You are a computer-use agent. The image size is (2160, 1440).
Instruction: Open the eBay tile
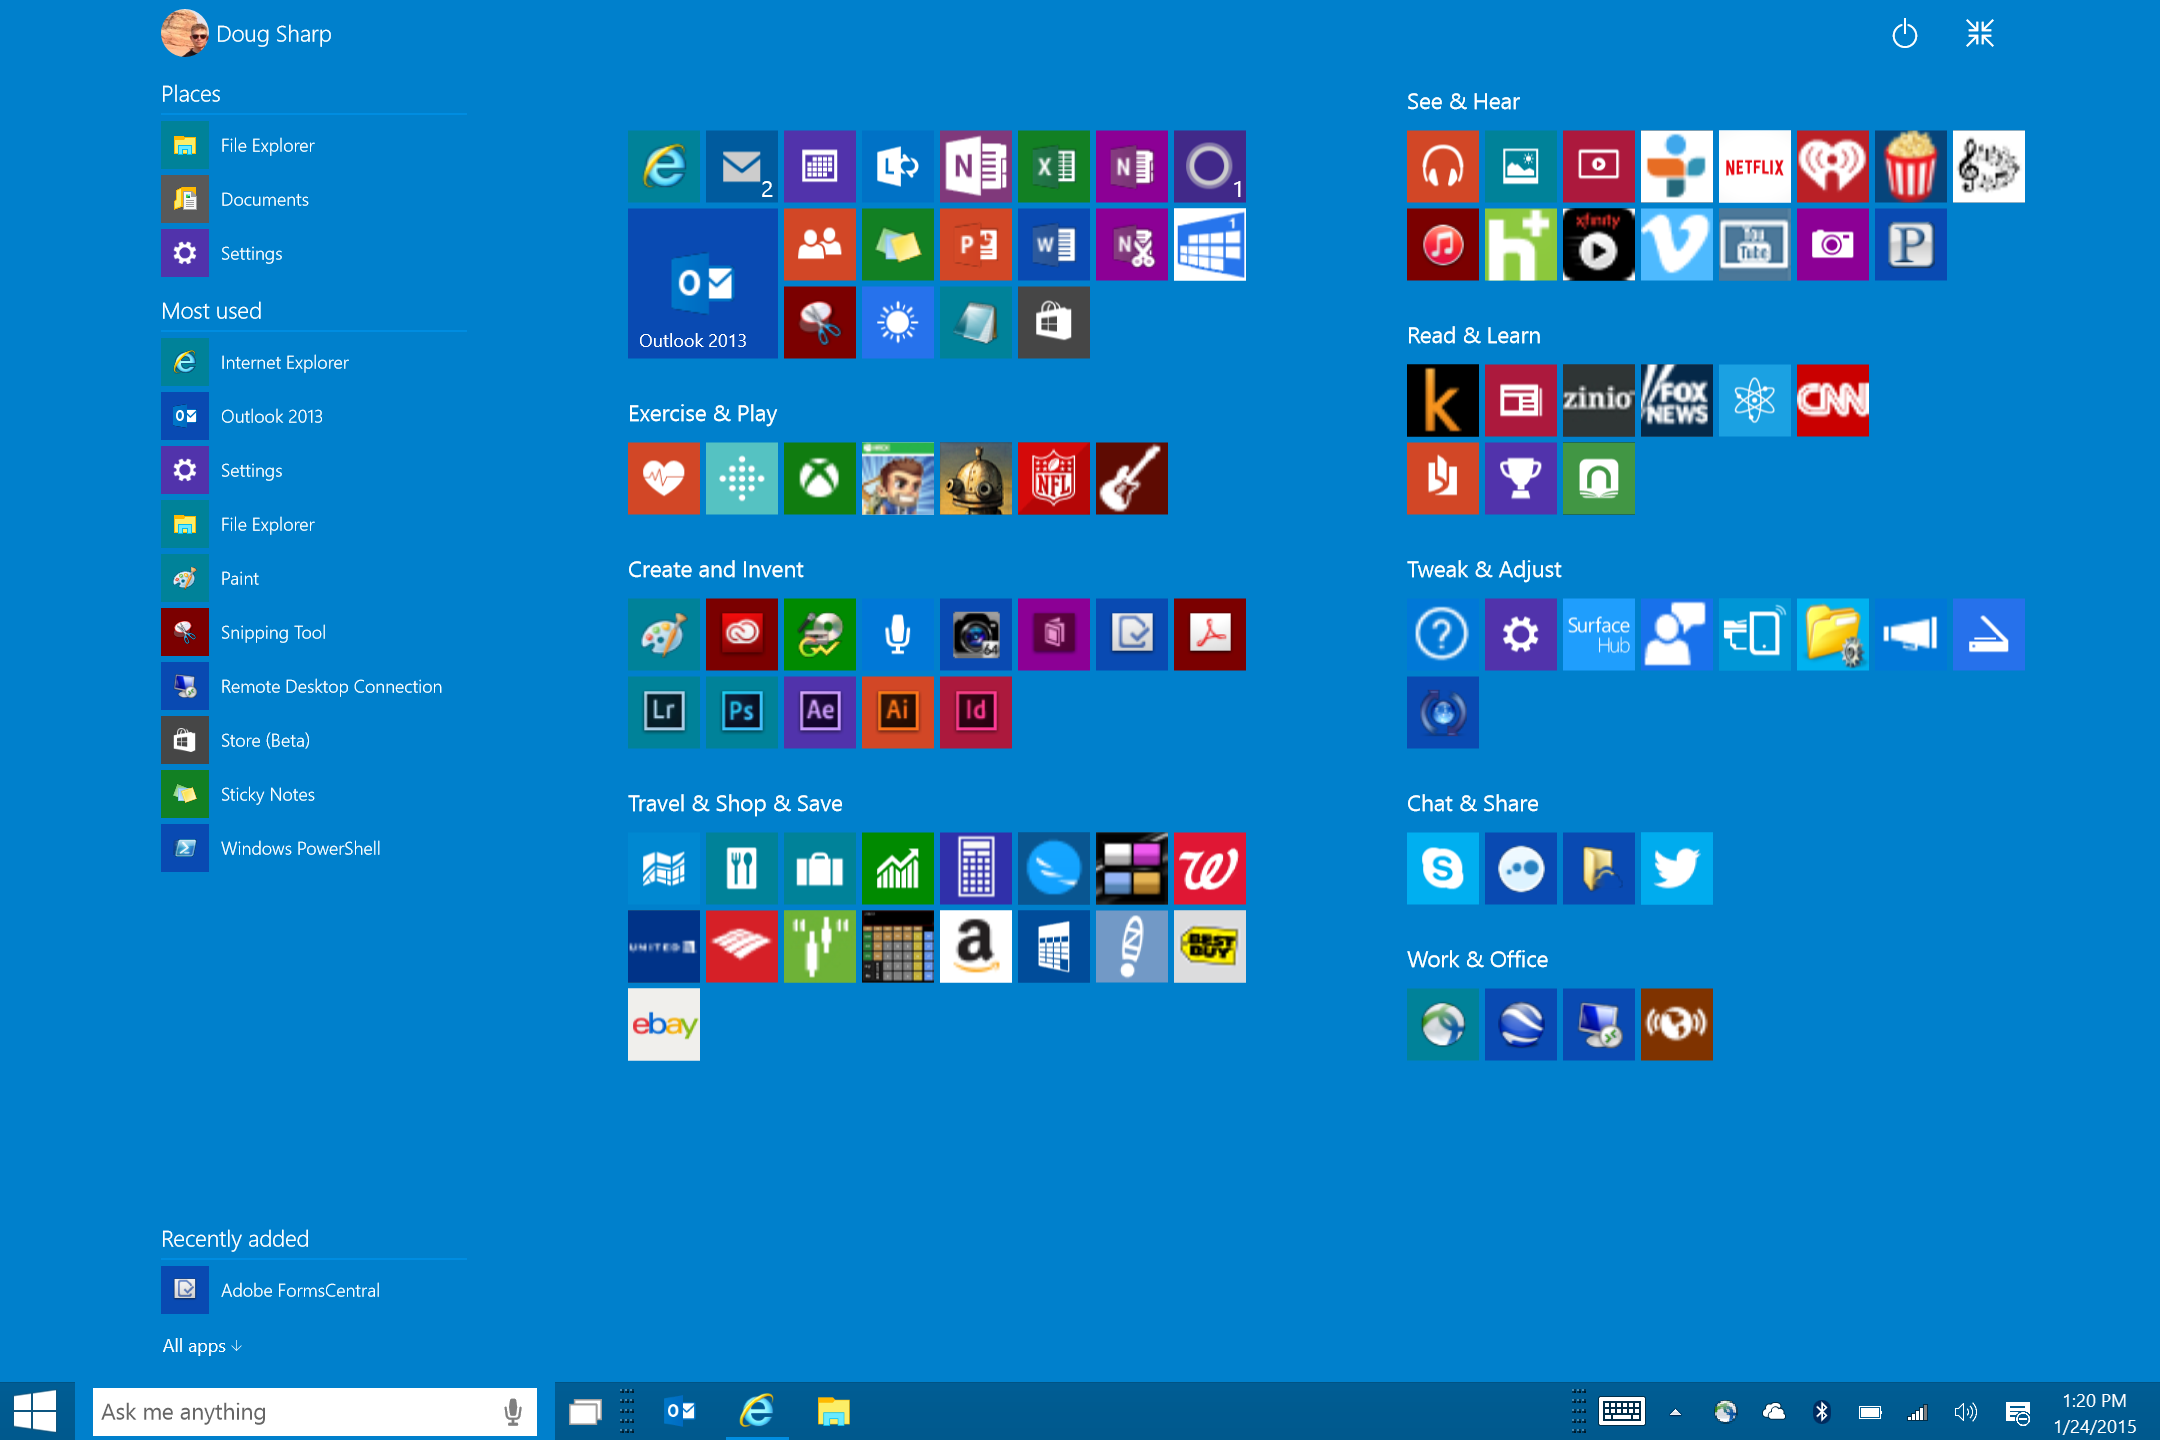click(663, 1024)
